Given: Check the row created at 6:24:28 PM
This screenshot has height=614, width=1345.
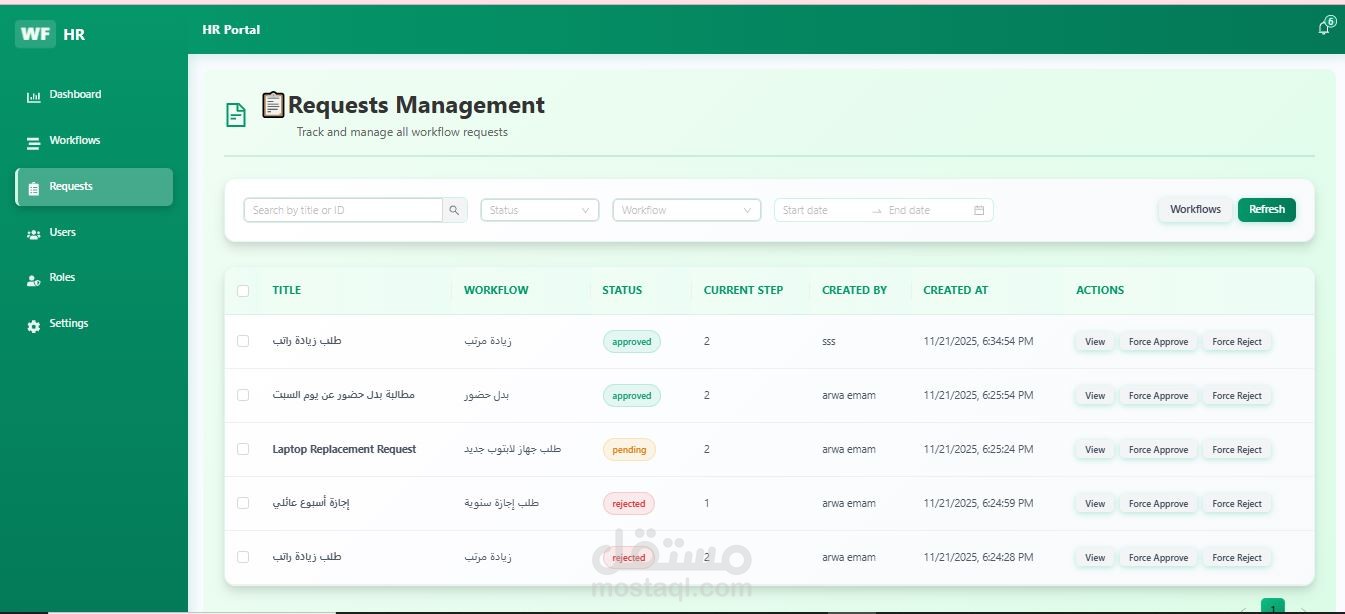Looking at the screenshot, I should click(243, 557).
